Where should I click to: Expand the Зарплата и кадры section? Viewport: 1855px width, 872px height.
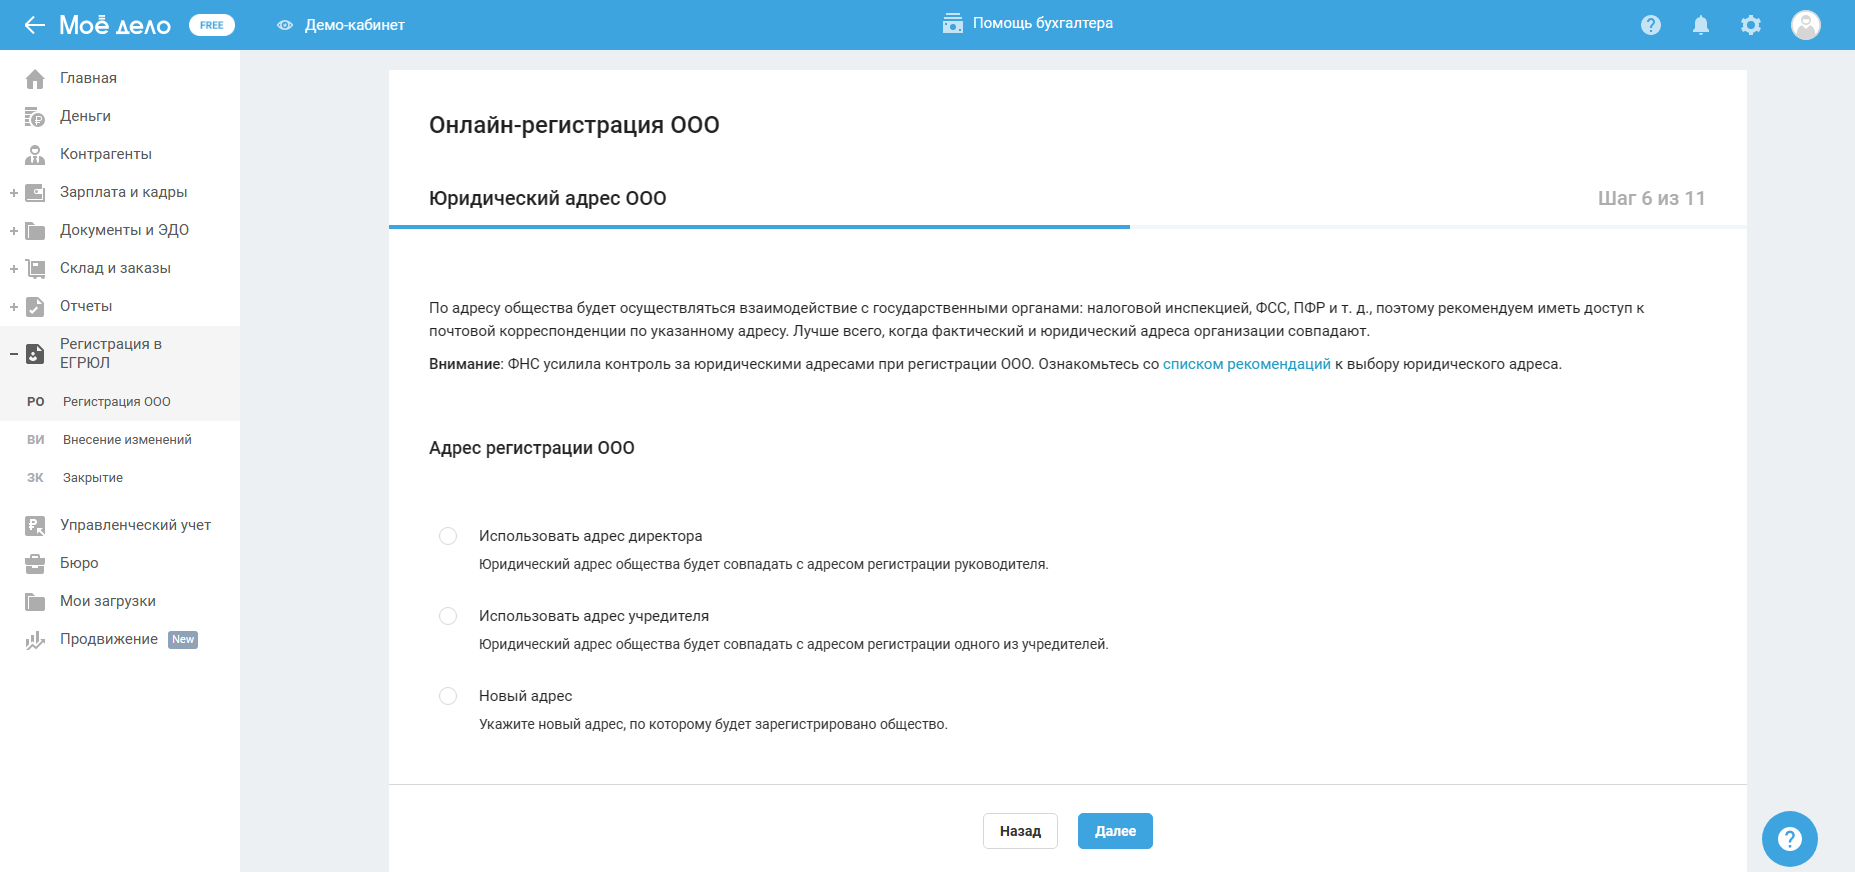coord(14,193)
